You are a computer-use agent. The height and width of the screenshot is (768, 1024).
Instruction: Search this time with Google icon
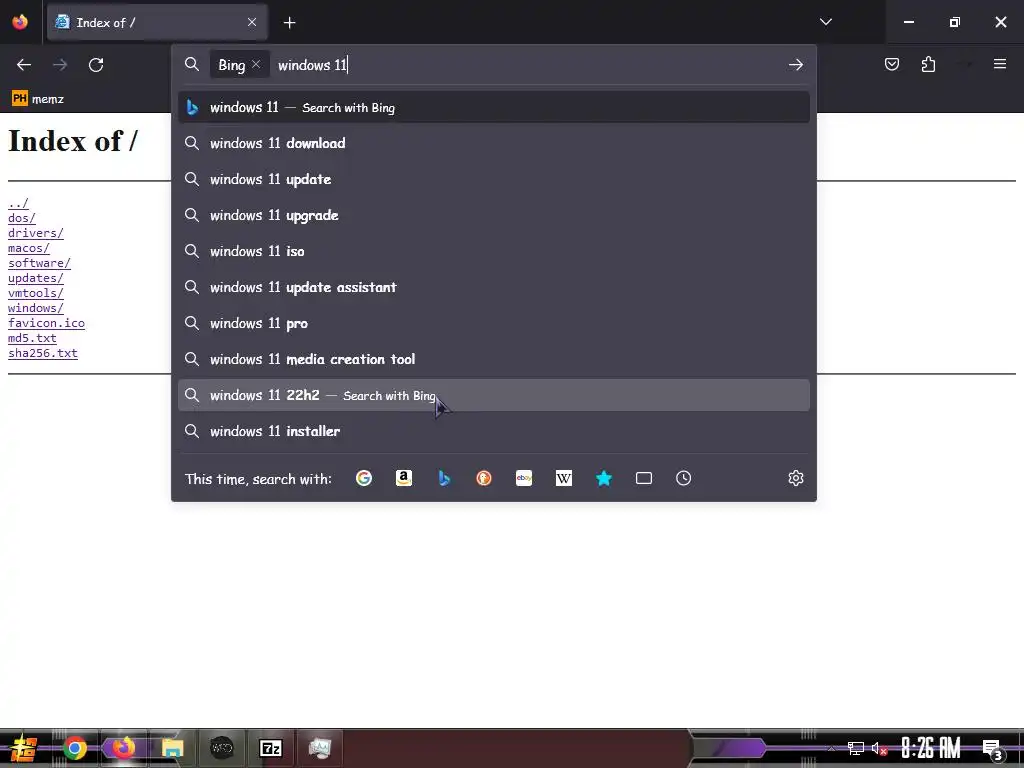coord(364,478)
